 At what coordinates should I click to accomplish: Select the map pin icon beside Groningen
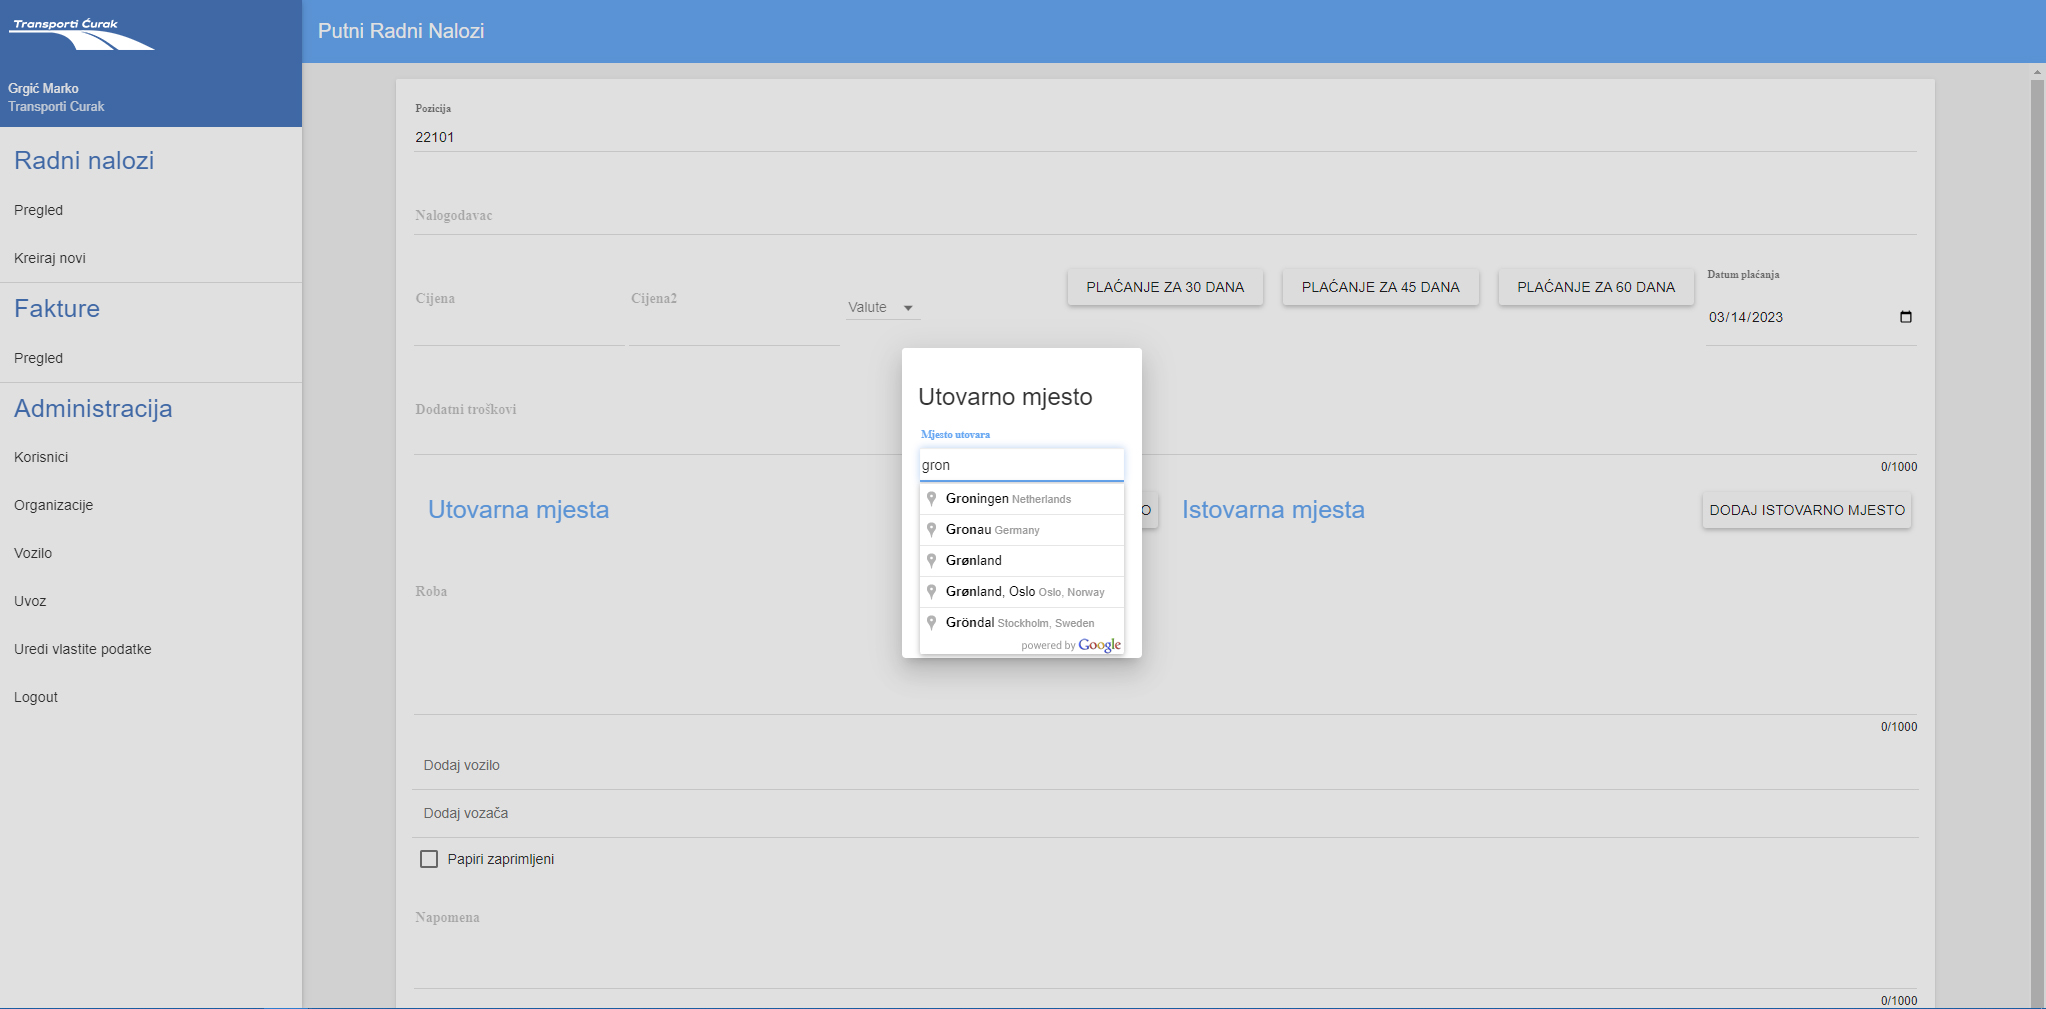pyautogui.click(x=932, y=498)
